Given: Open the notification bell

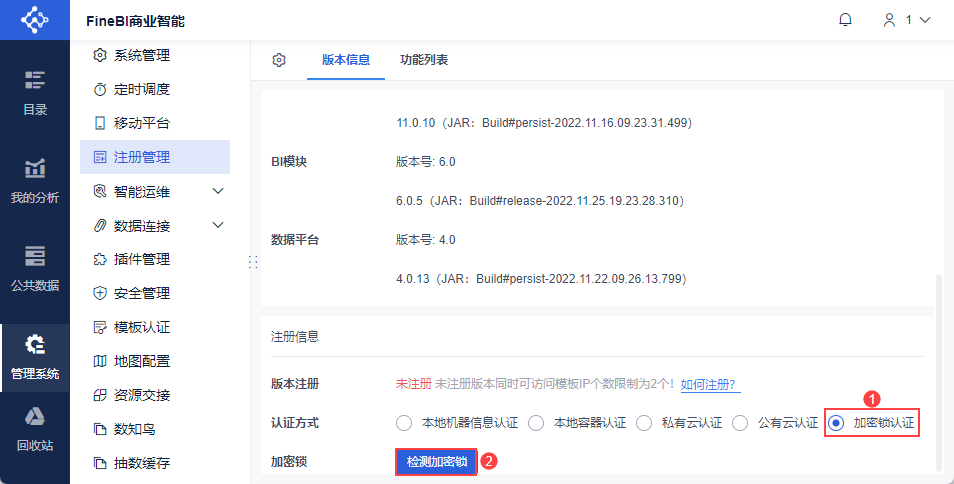Looking at the screenshot, I should (x=845, y=20).
